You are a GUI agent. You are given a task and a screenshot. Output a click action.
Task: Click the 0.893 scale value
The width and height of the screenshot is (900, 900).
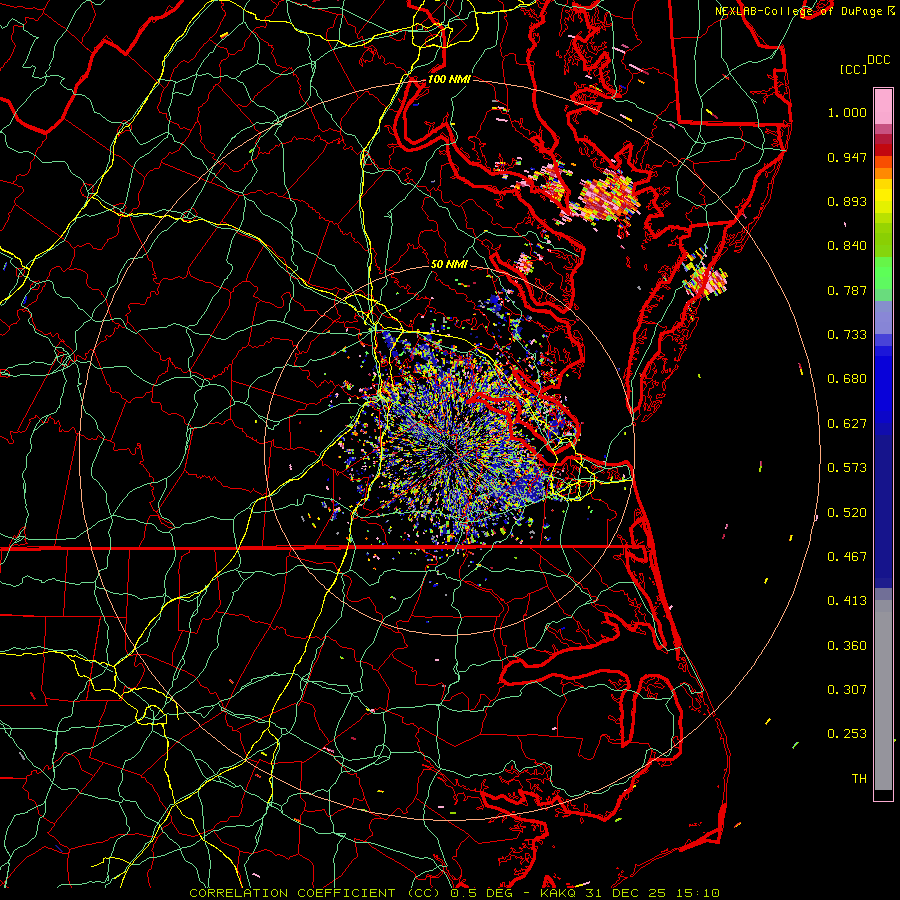pyautogui.click(x=847, y=201)
